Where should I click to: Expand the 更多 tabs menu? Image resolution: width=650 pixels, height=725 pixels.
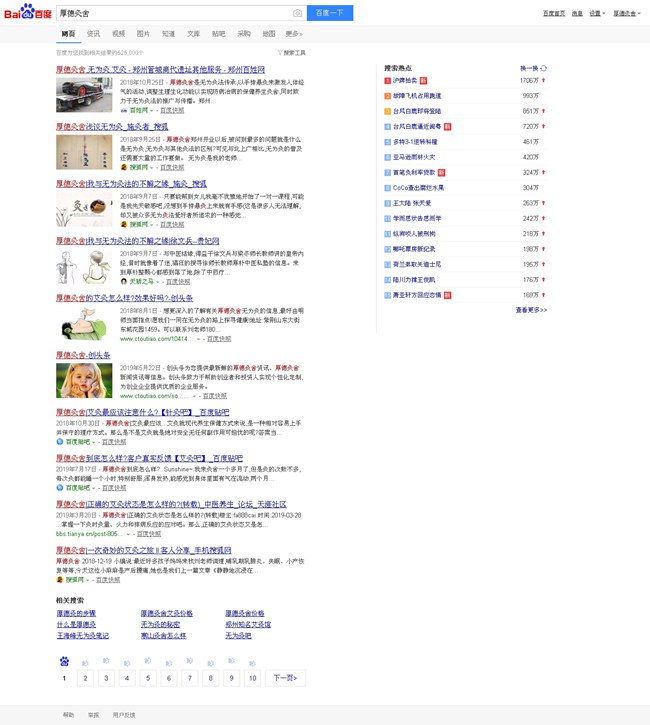(294, 34)
